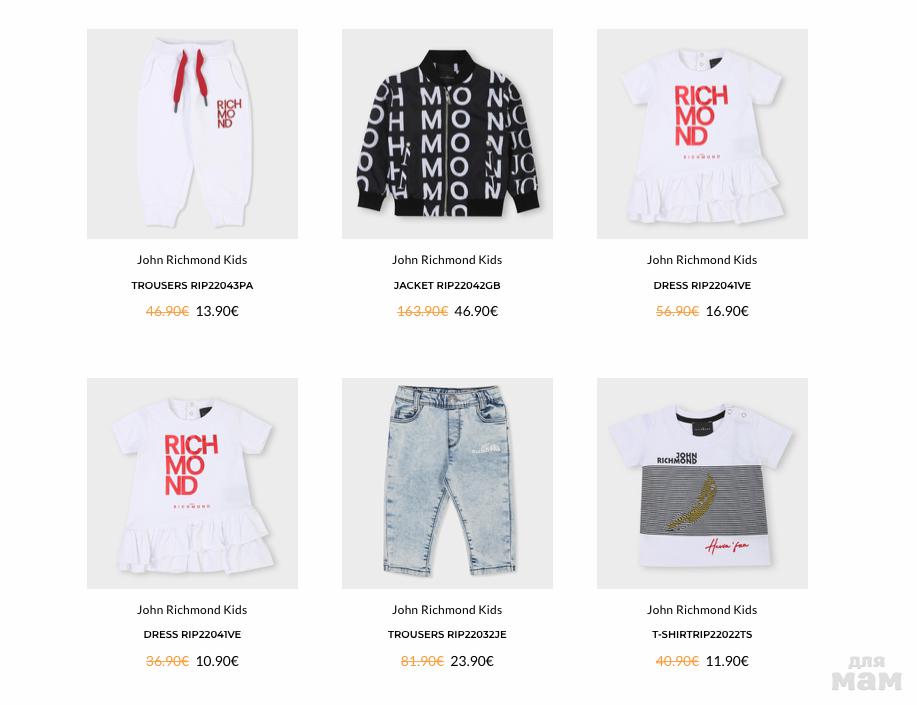Click the T-SHIRTRIP22022TS product title
This screenshot has height=705, width=917.
[x=702, y=634]
